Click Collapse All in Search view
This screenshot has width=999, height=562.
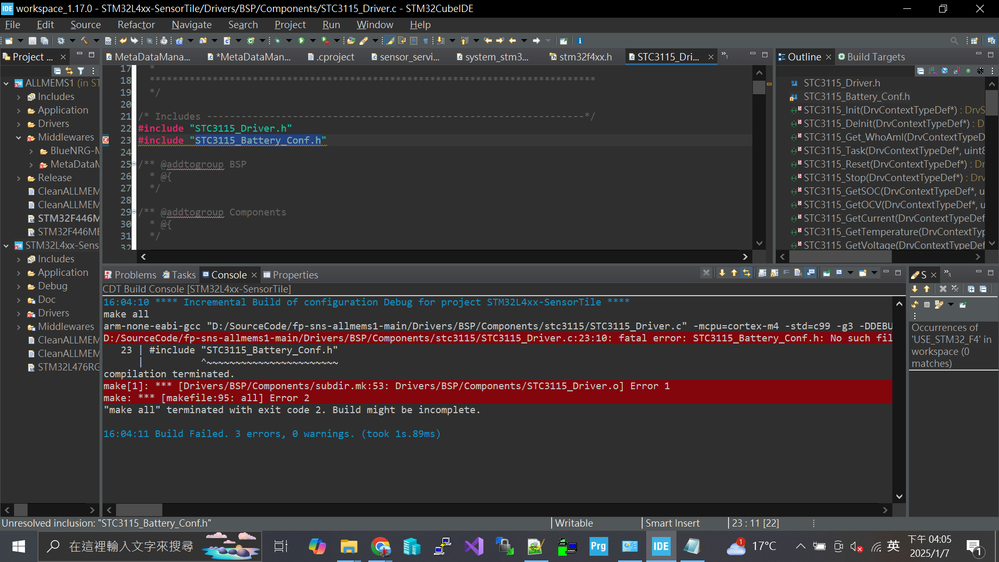(983, 289)
